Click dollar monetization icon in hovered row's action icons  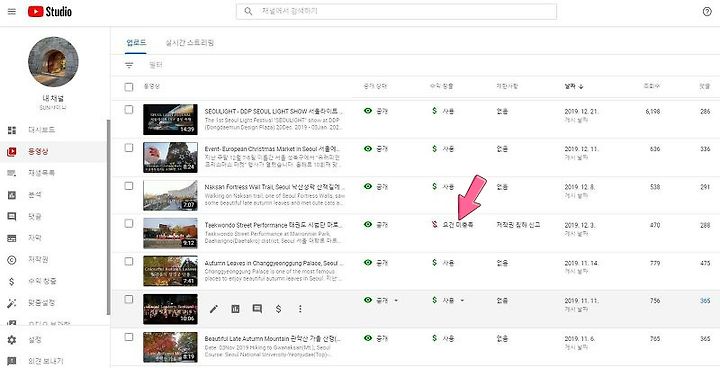(278, 309)
